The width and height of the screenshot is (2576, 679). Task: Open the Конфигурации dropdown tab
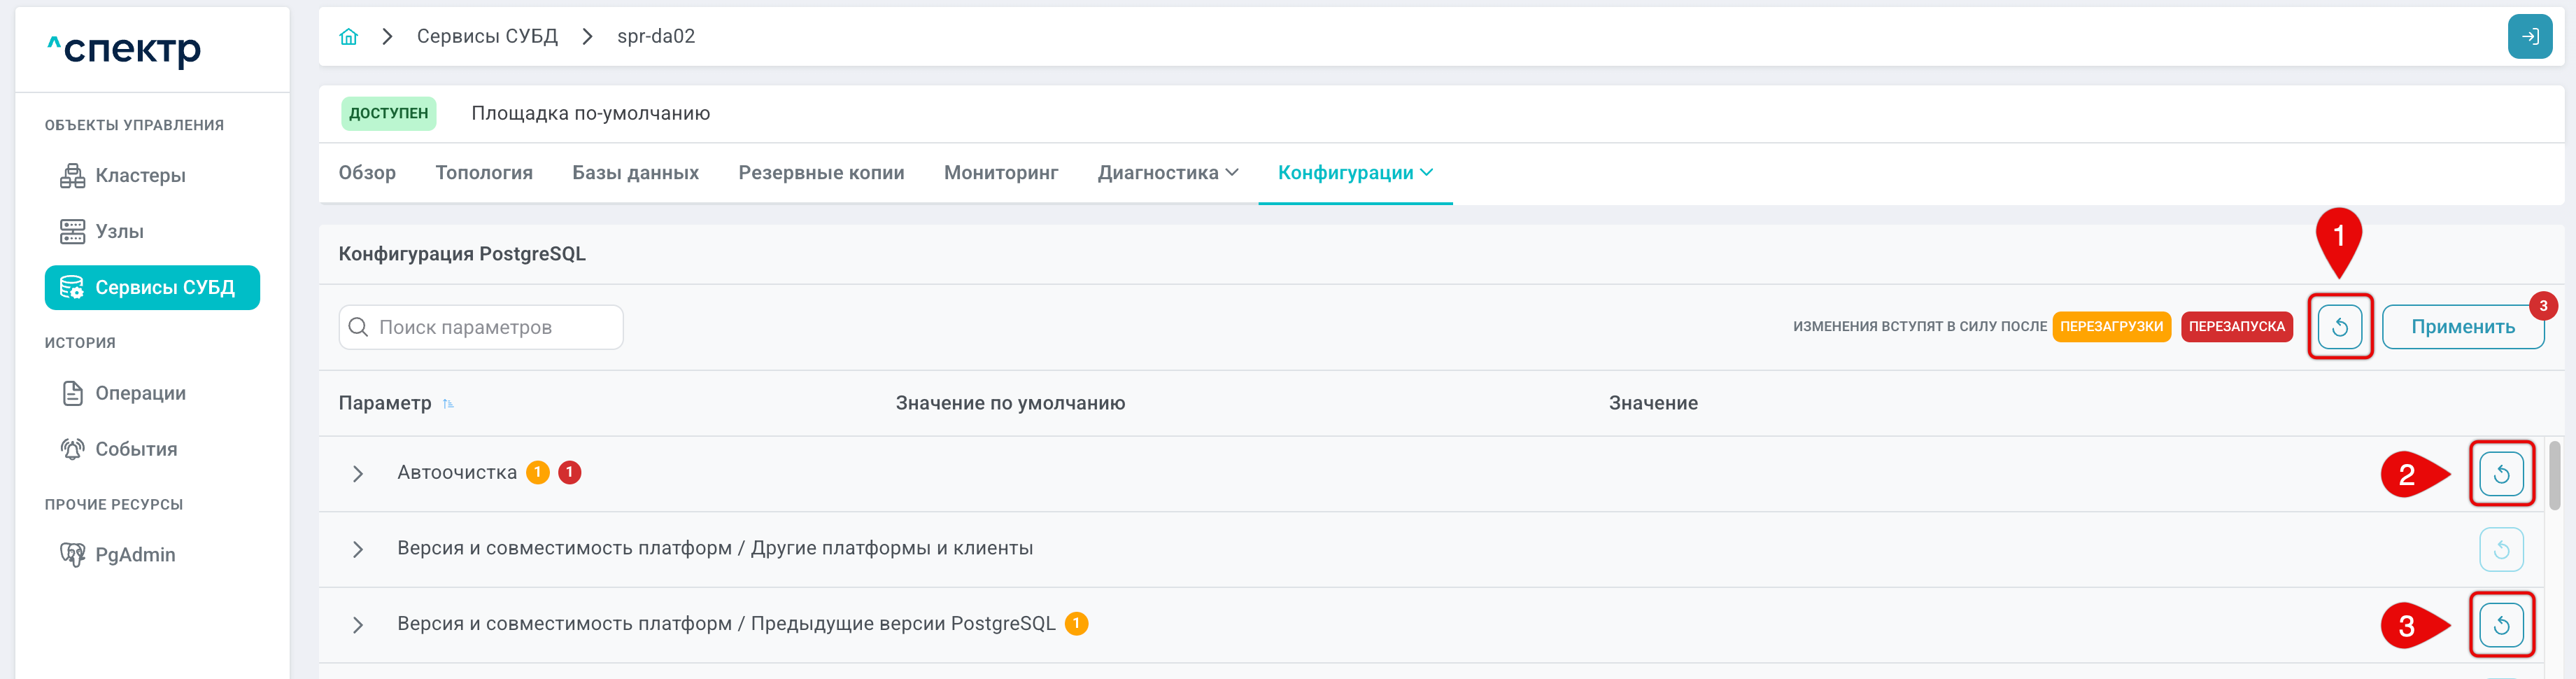[x=1355, y=173]
